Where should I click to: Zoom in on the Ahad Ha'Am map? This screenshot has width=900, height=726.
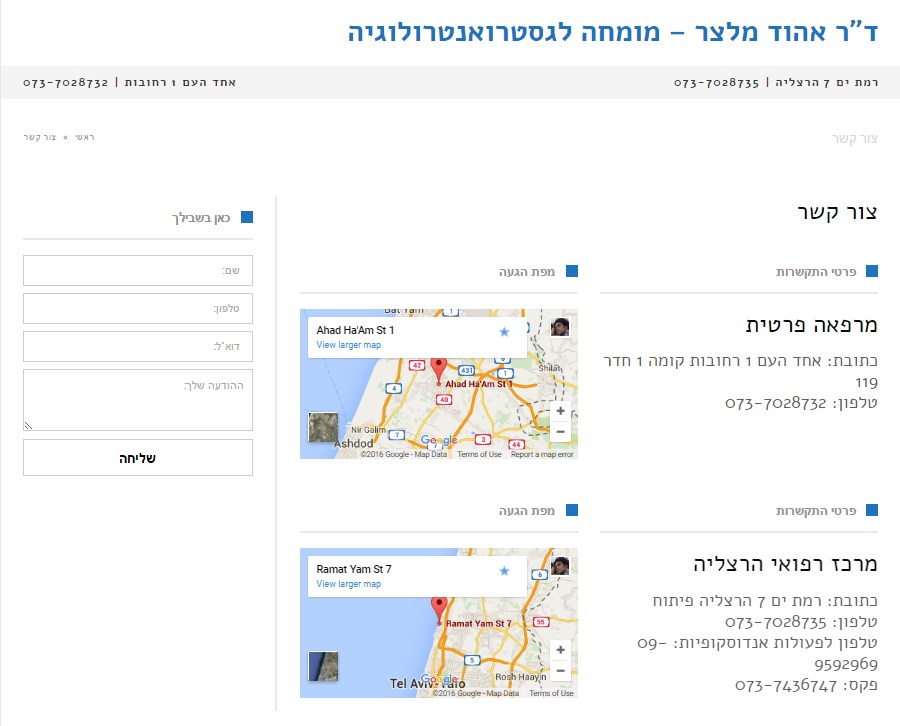point(561,411)
